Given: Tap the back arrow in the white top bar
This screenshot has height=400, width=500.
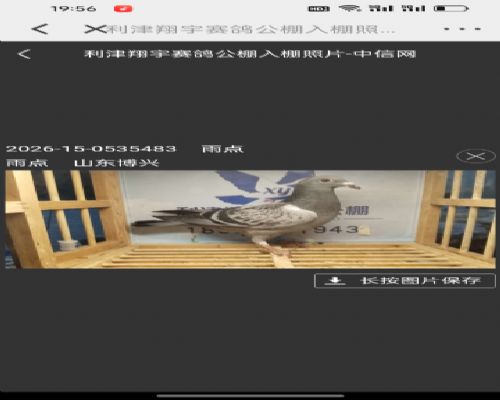Looking at the screenshot, I should pos(40,29).
